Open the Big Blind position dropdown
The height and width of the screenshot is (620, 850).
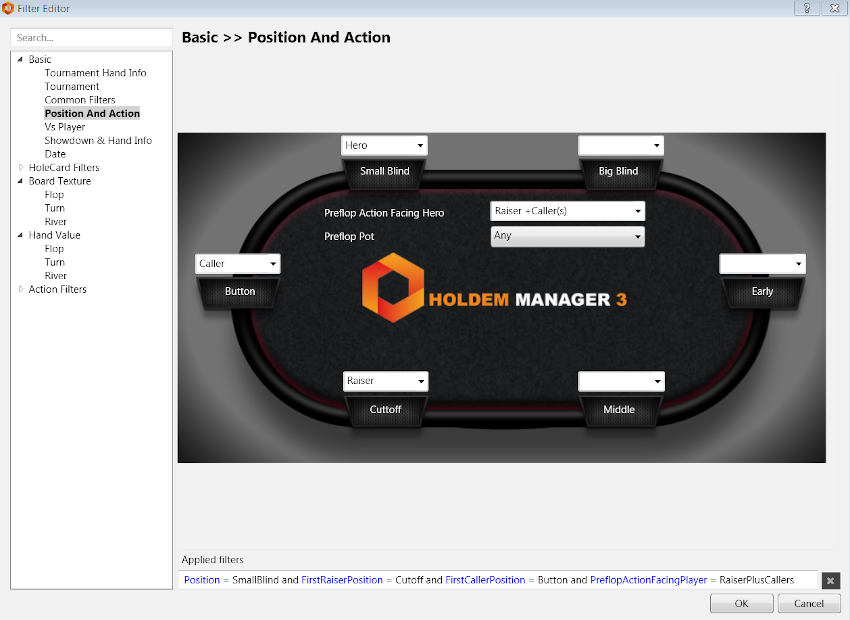click(x=621, y=145)
